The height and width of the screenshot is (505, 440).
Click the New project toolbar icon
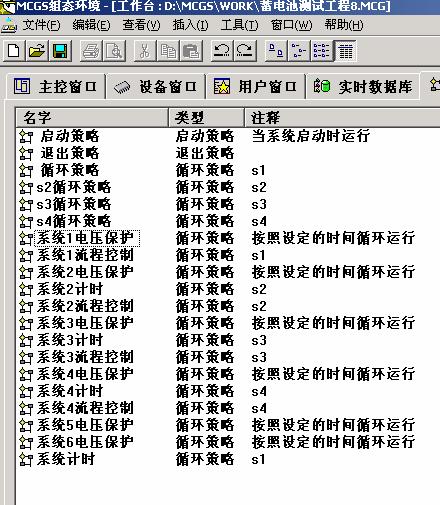coord(14,51)
